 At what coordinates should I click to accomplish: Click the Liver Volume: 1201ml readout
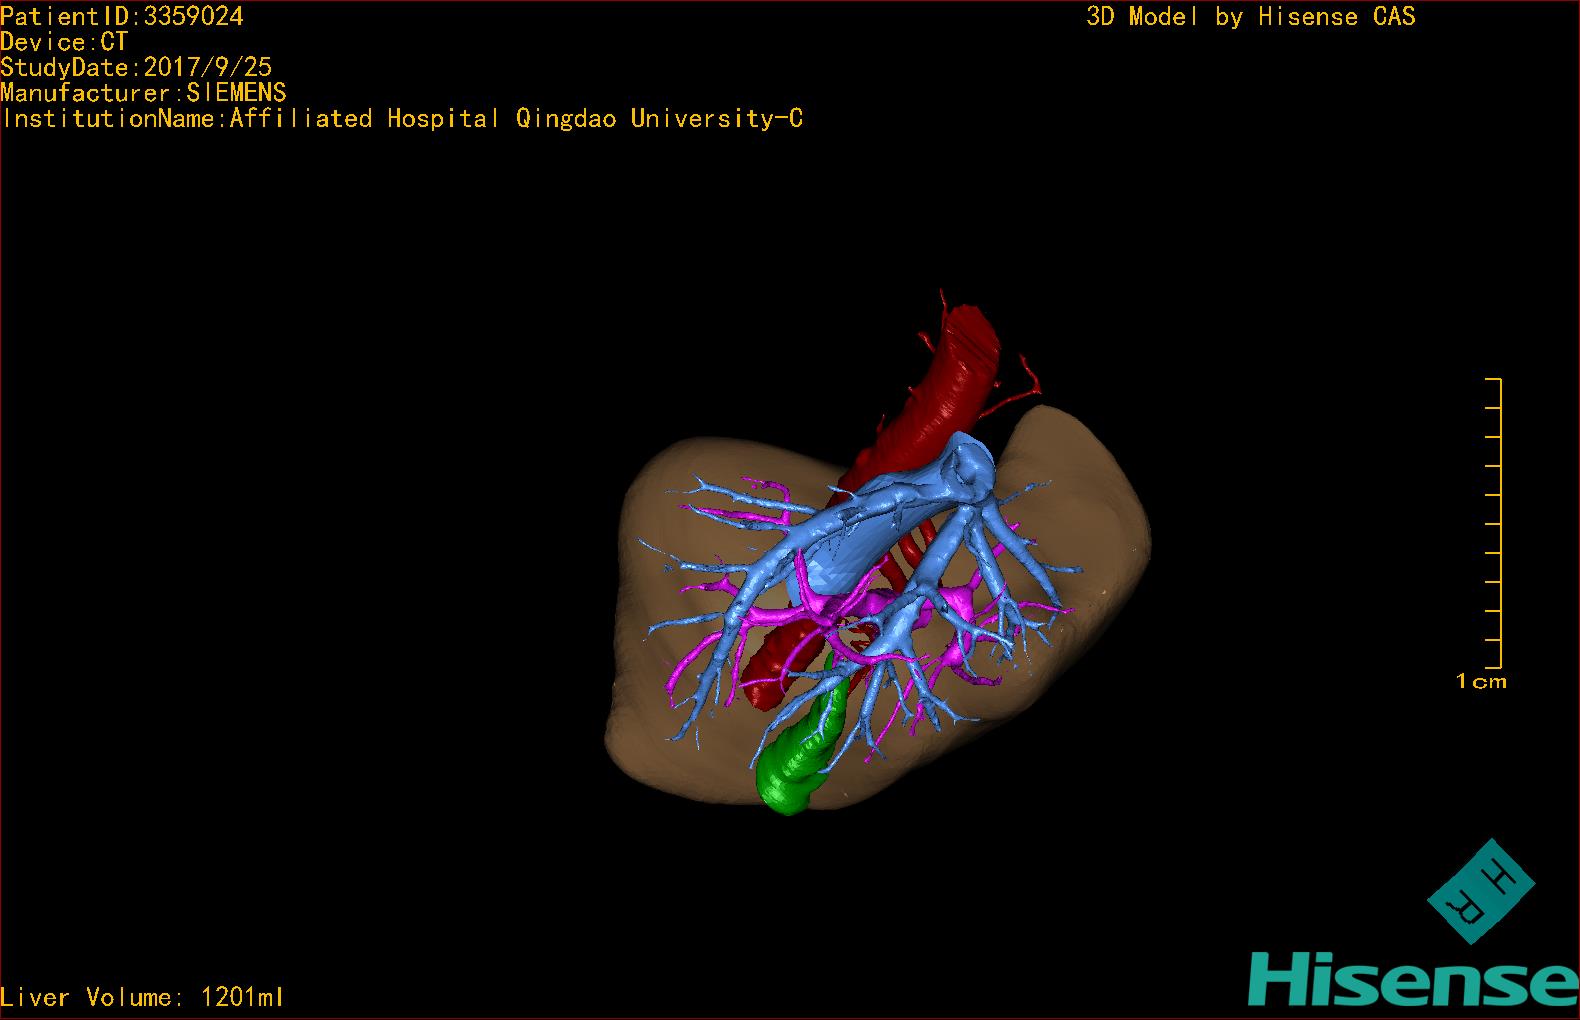pyautogui.click(x=143, y=997)
